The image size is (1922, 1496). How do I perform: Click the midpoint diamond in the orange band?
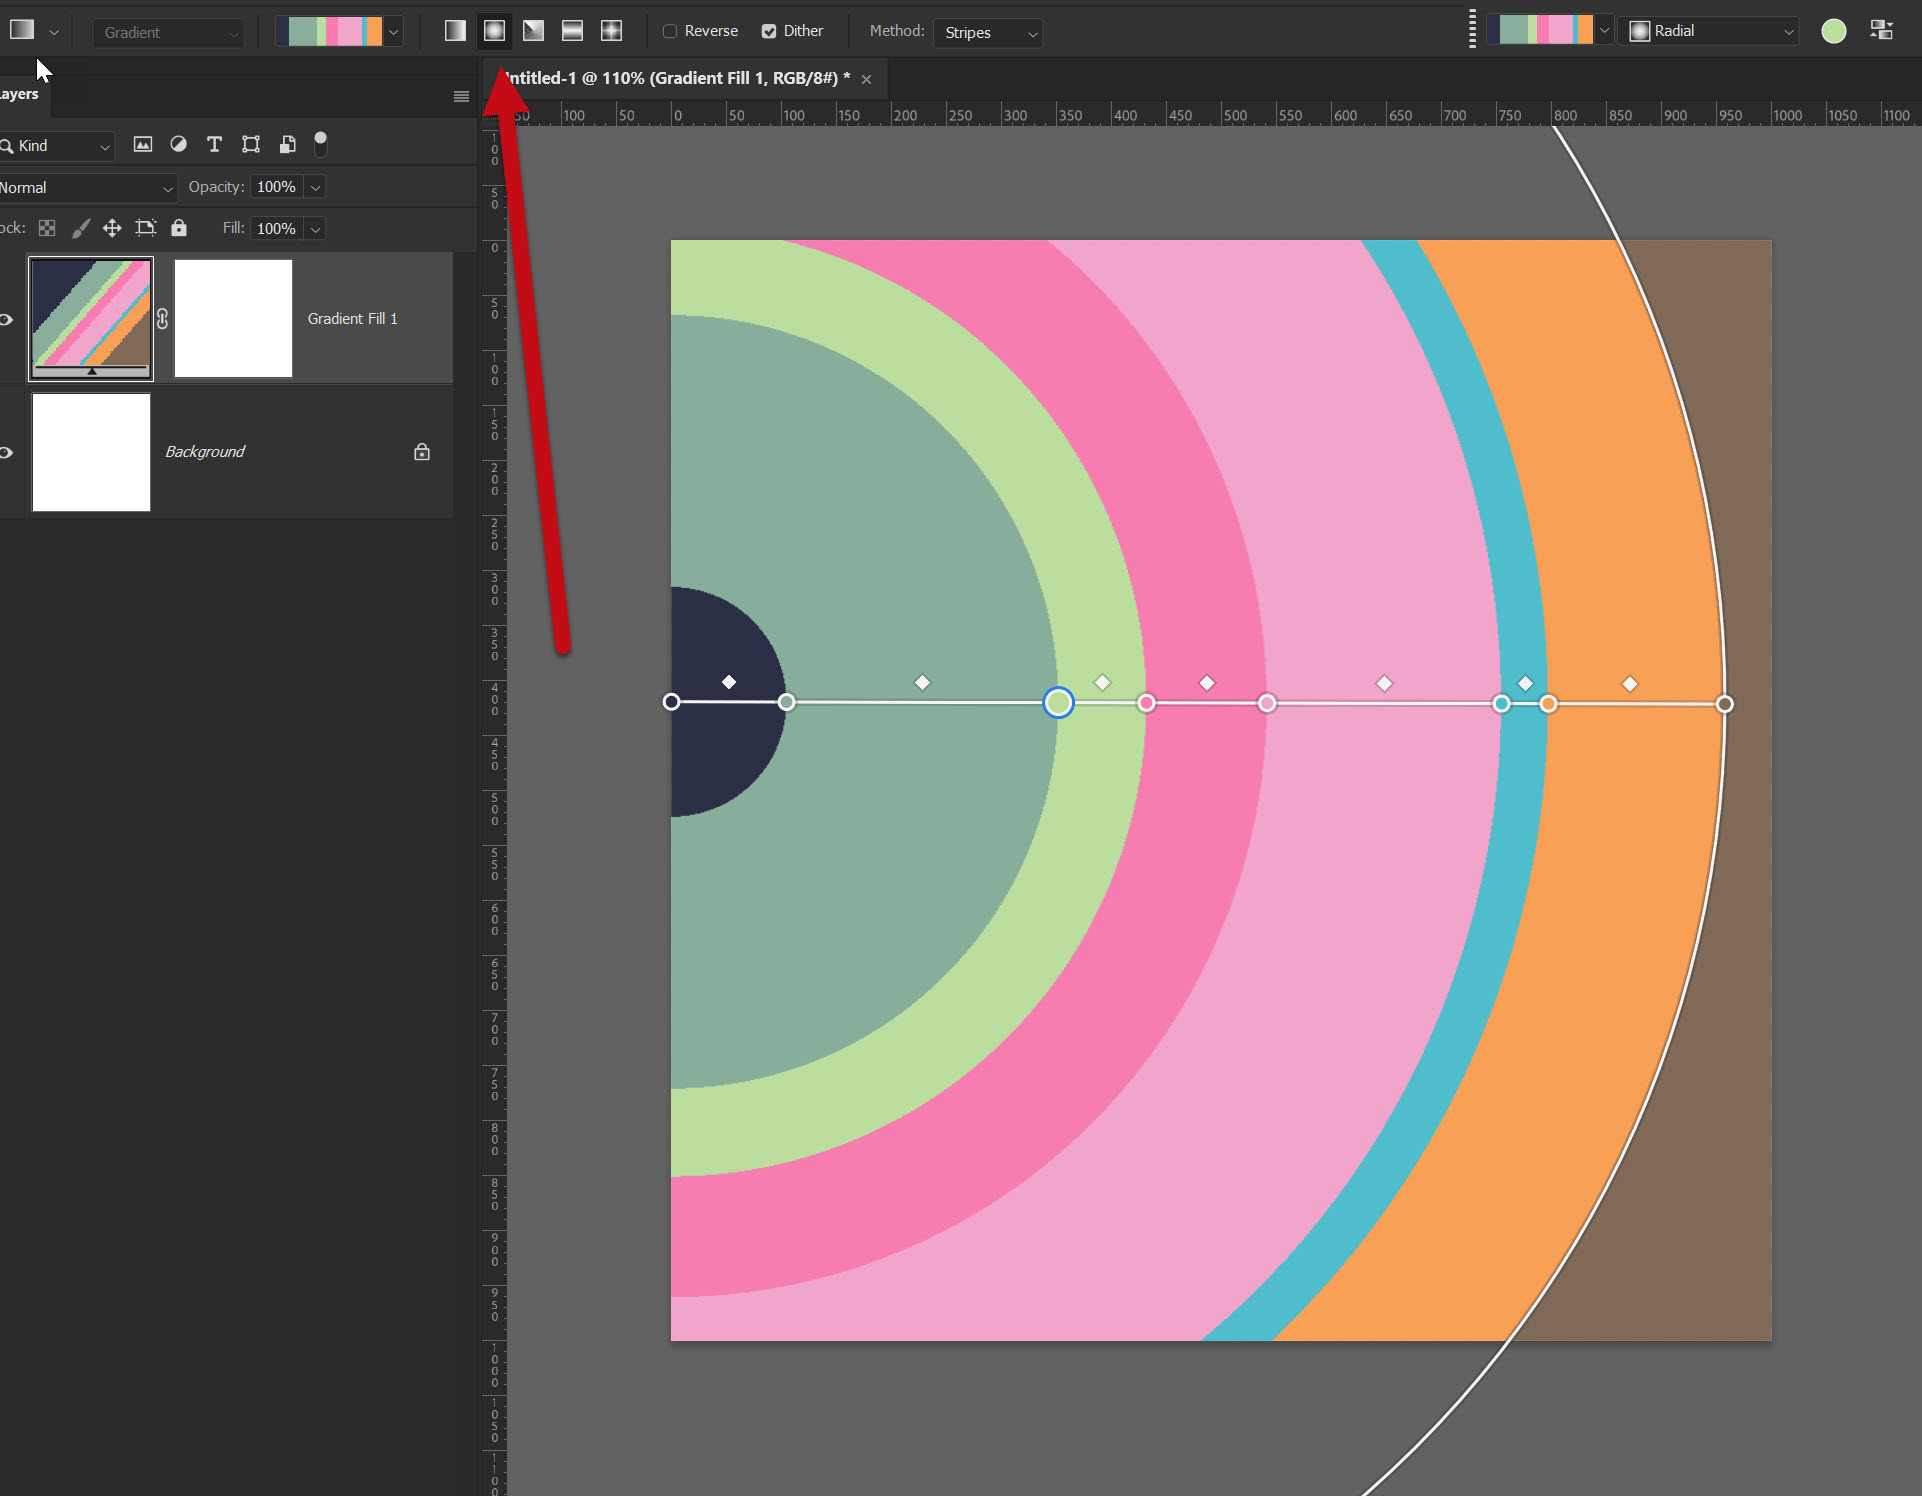[x=1630, y=684]
